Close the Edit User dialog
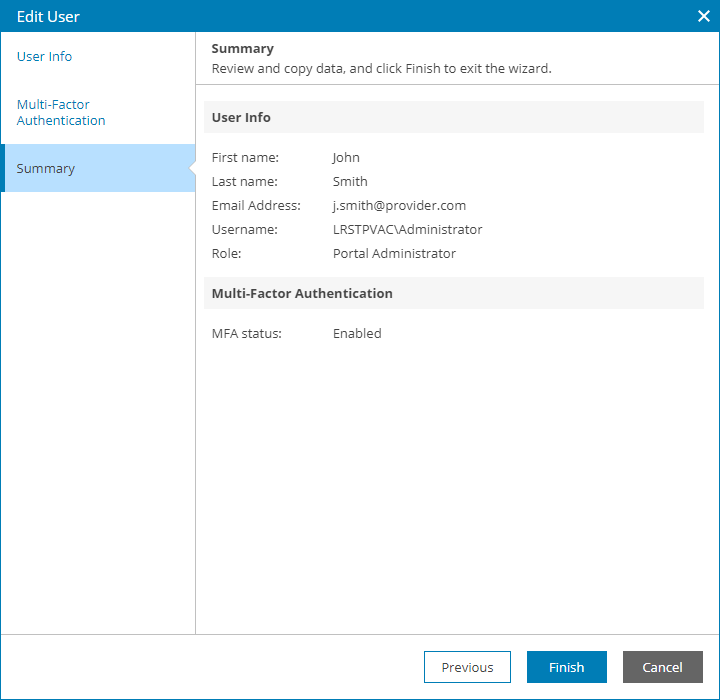 click(x=703, y=16)
